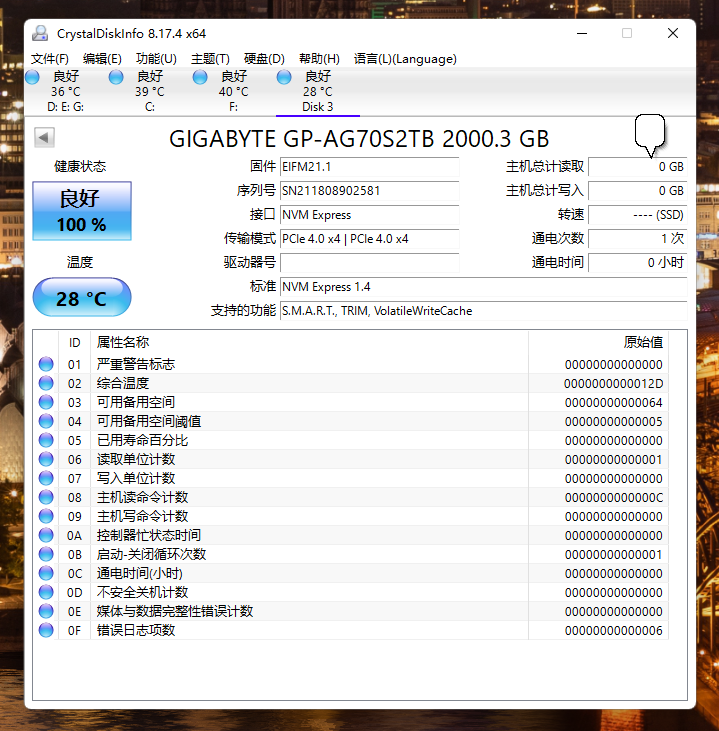This screenshot has width=719, height=731.
Task: Close the CrystalDiskInfo window
Action: point(673,34)
